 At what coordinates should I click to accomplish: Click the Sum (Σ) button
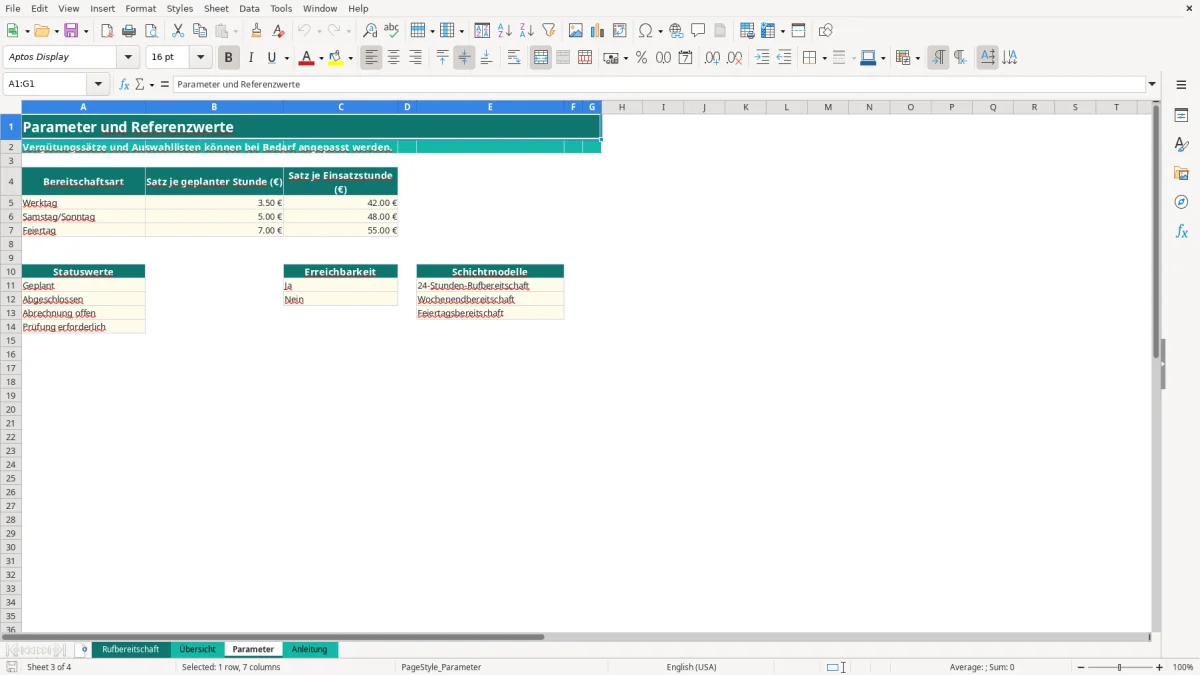tap(139, 85)
